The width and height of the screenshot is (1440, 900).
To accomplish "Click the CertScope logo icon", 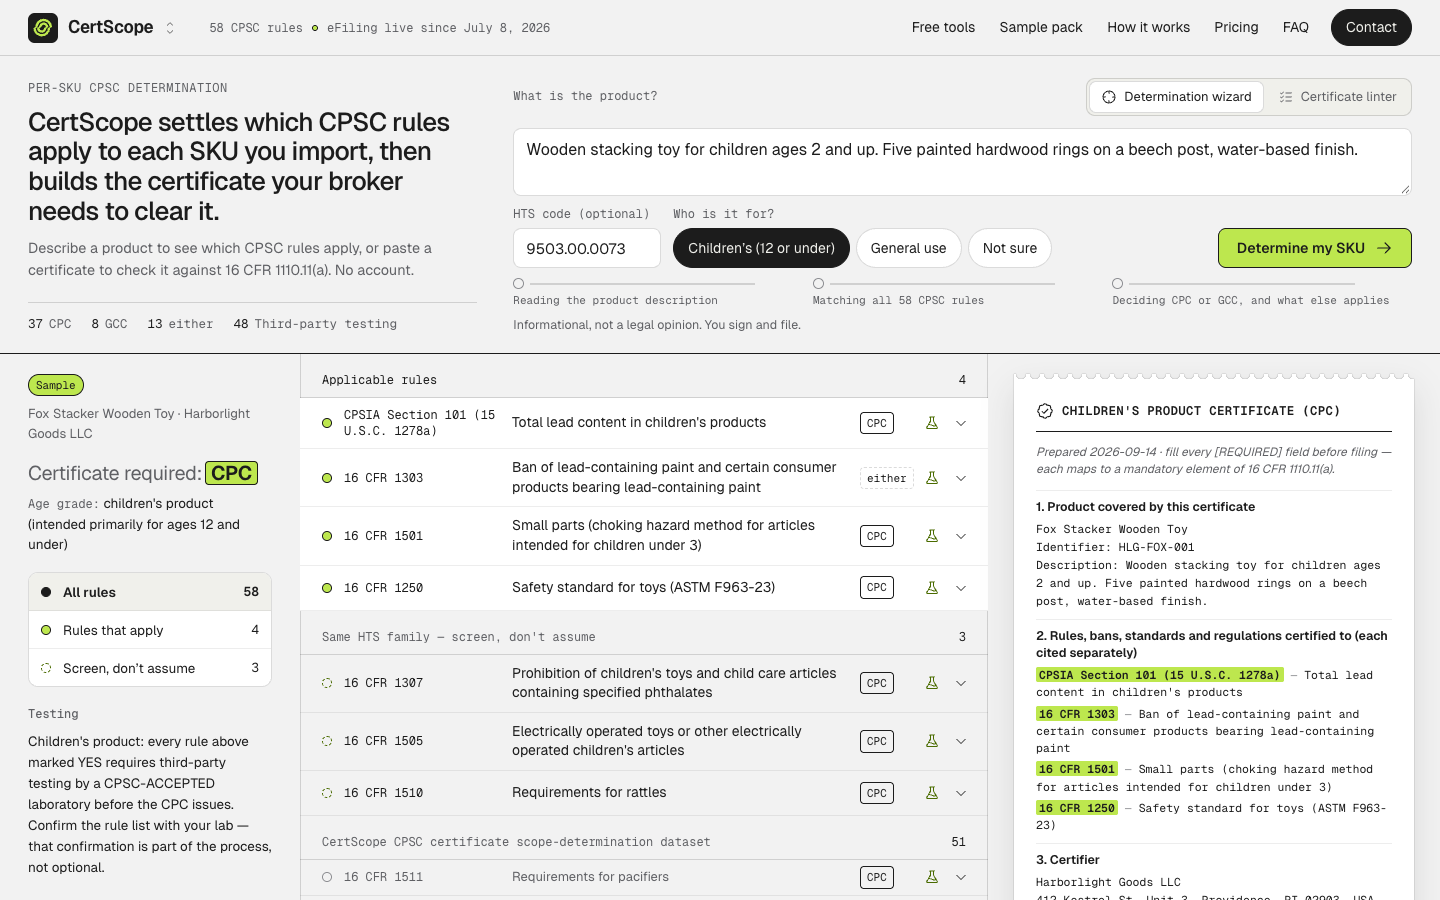I will (x=43, y=28).
